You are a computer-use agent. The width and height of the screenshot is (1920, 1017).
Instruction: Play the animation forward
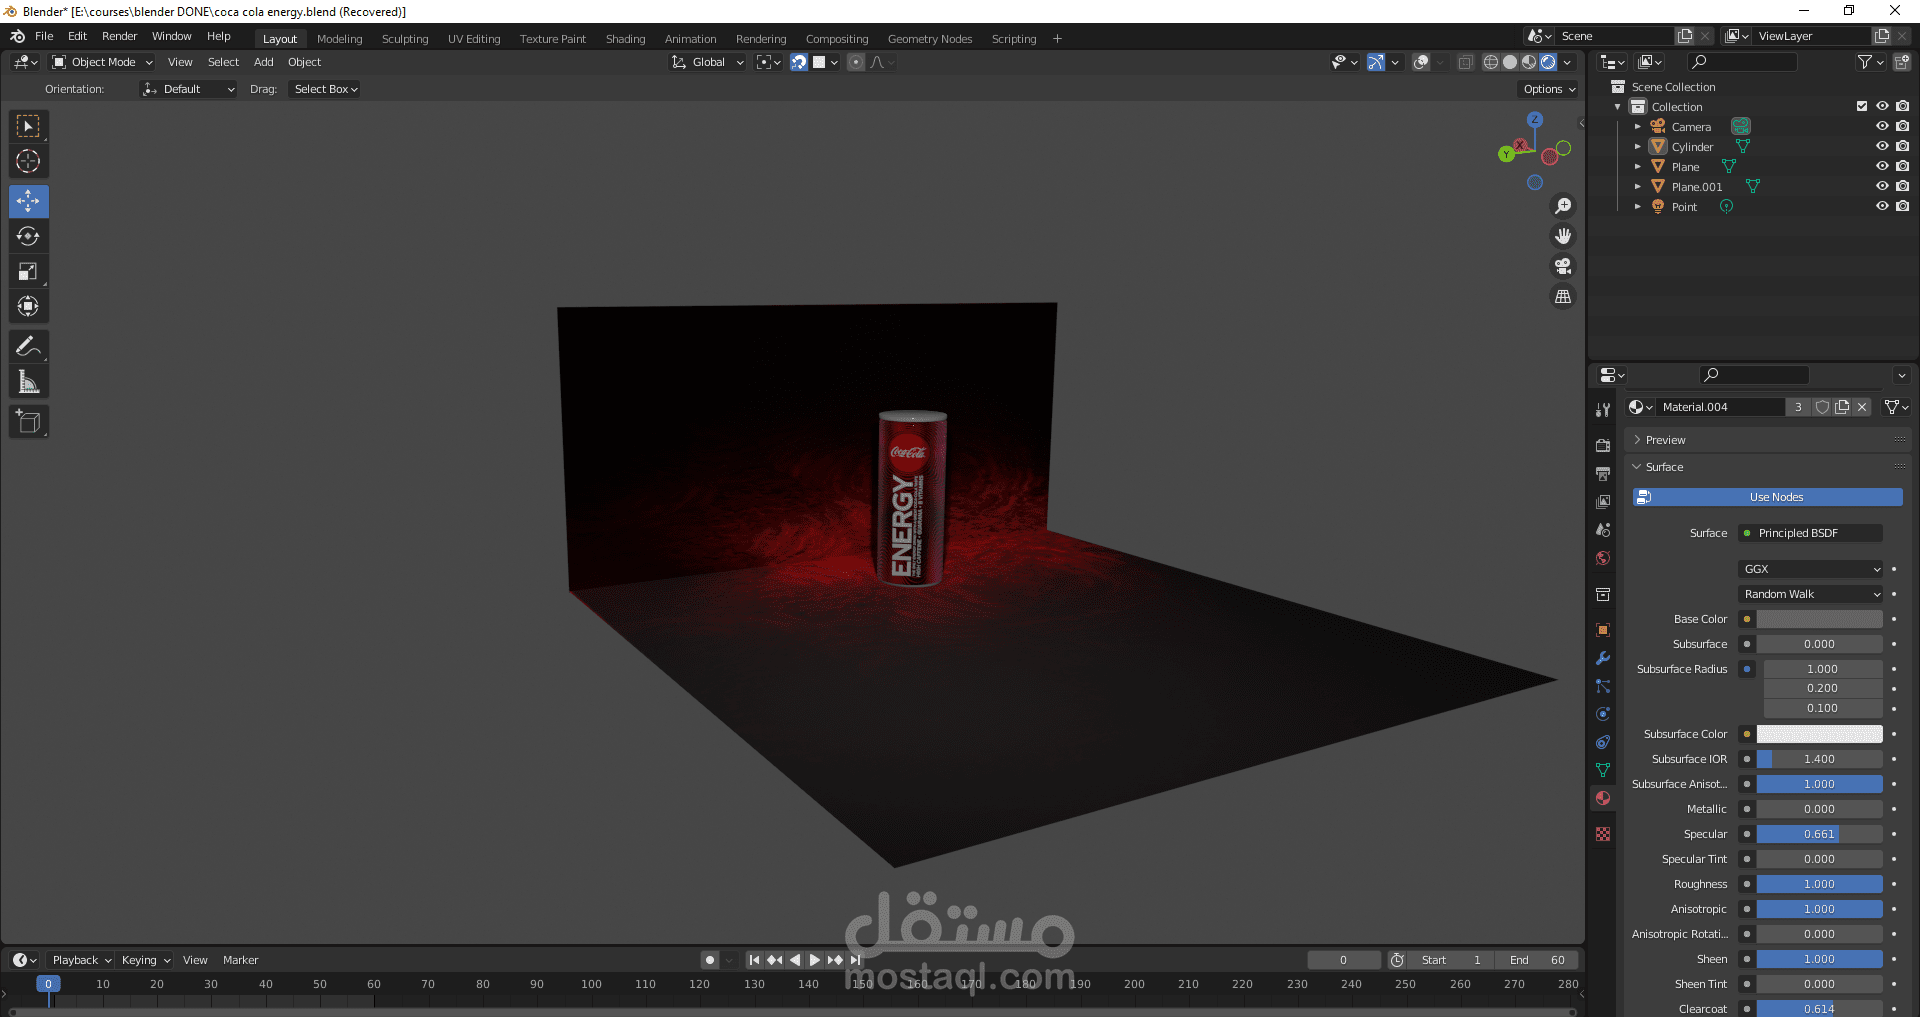tap(815, 960)
